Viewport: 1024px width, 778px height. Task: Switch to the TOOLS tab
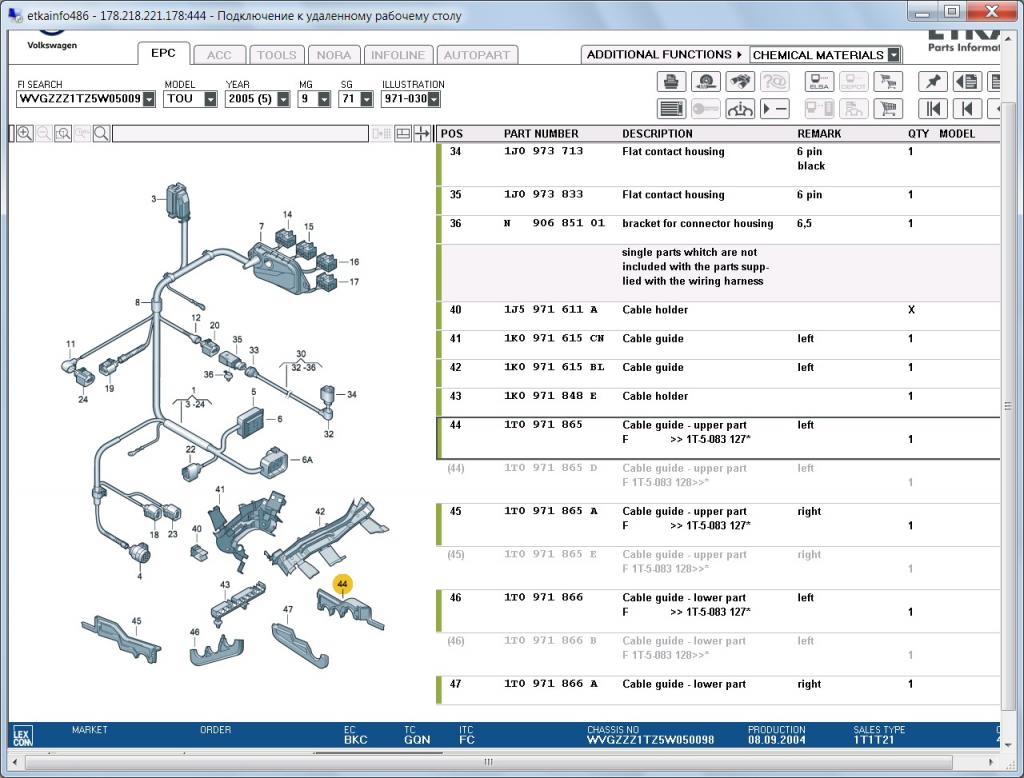[276, 56]
